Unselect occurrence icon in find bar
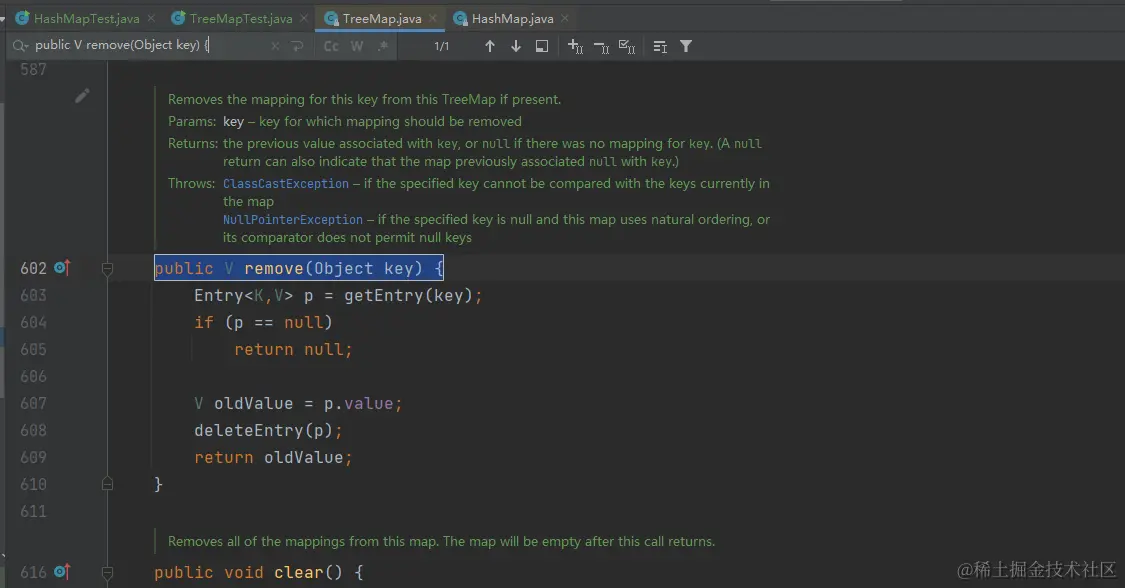This screenshot has height=588, width=1125. click(601, 47)
